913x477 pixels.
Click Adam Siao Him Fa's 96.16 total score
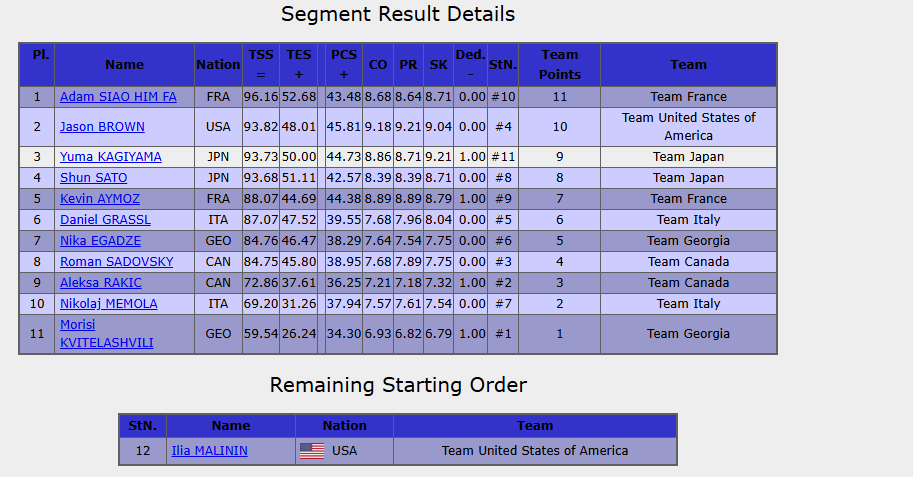pyautogui.click(x=261, y=97)
